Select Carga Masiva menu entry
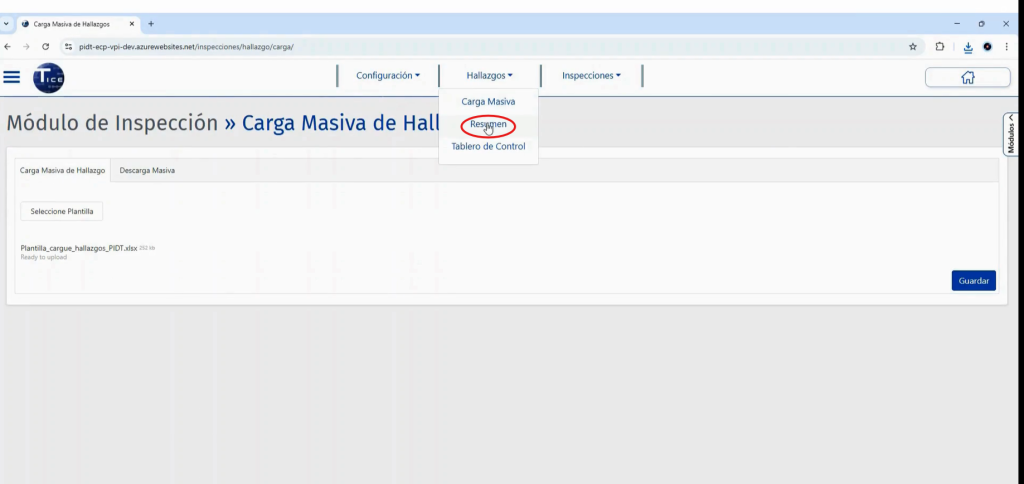This screenshot has width=1024, height=484. point(488,102)
